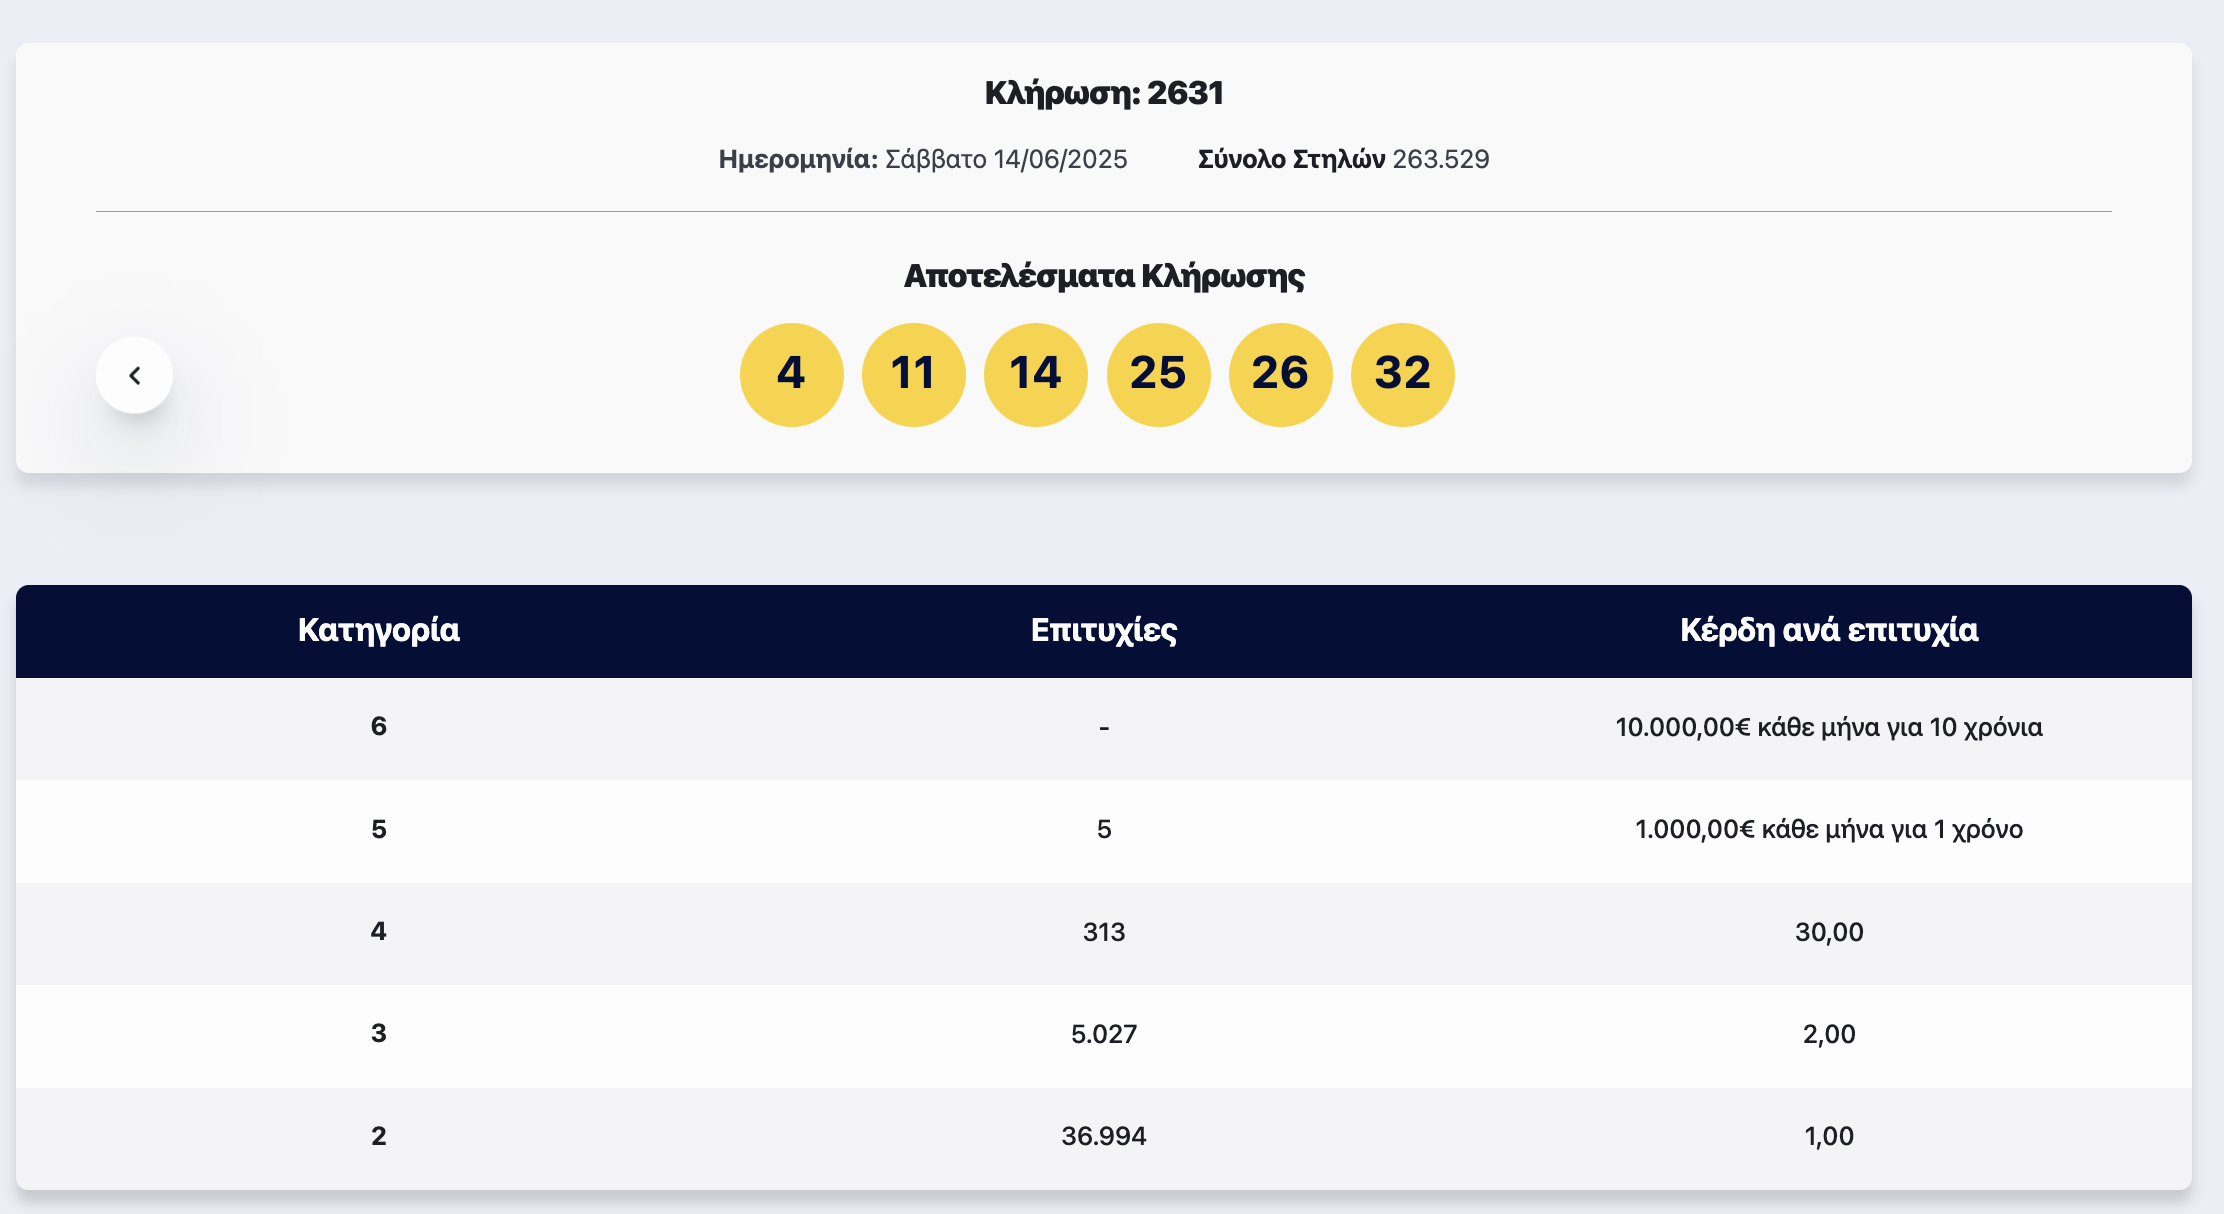The width and height of the screenshot is (2224, 1214).
Task: Click the Κατηγορία column header
Action: 378,630
